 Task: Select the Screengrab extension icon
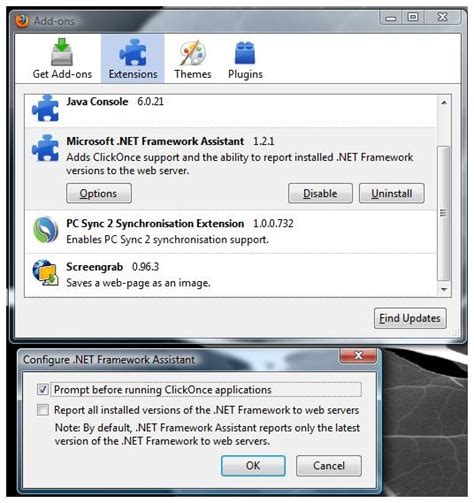click(46, 273)
